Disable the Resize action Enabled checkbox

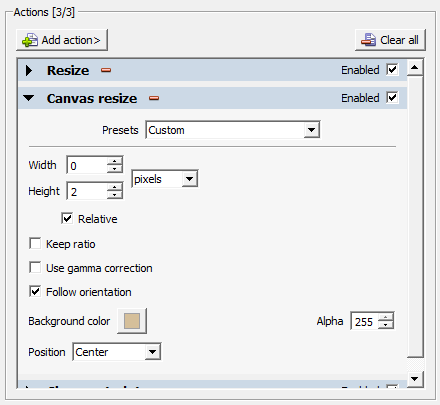392,70
